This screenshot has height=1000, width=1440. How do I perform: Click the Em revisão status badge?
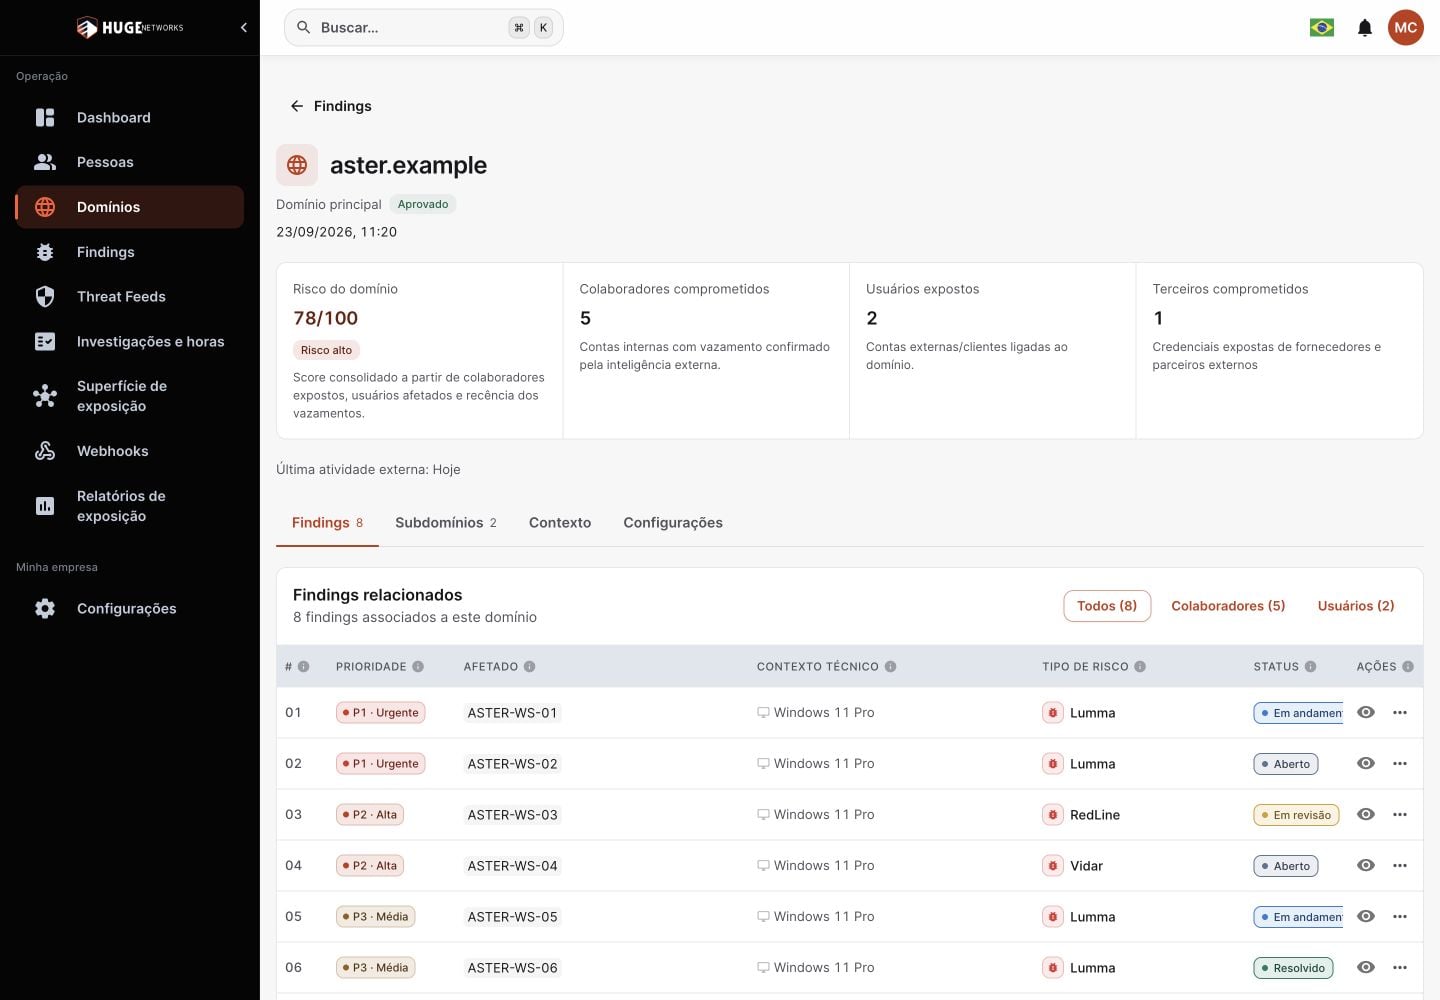click(1296, 815)
